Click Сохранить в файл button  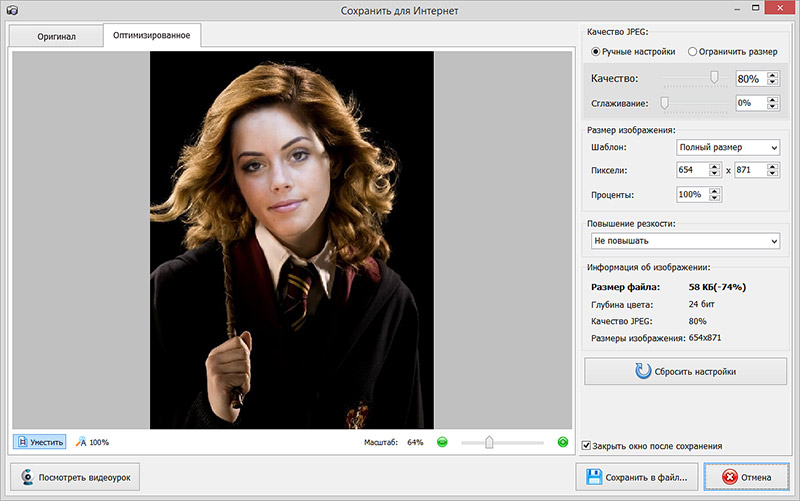pyautogui.click(x=637, y=477)
